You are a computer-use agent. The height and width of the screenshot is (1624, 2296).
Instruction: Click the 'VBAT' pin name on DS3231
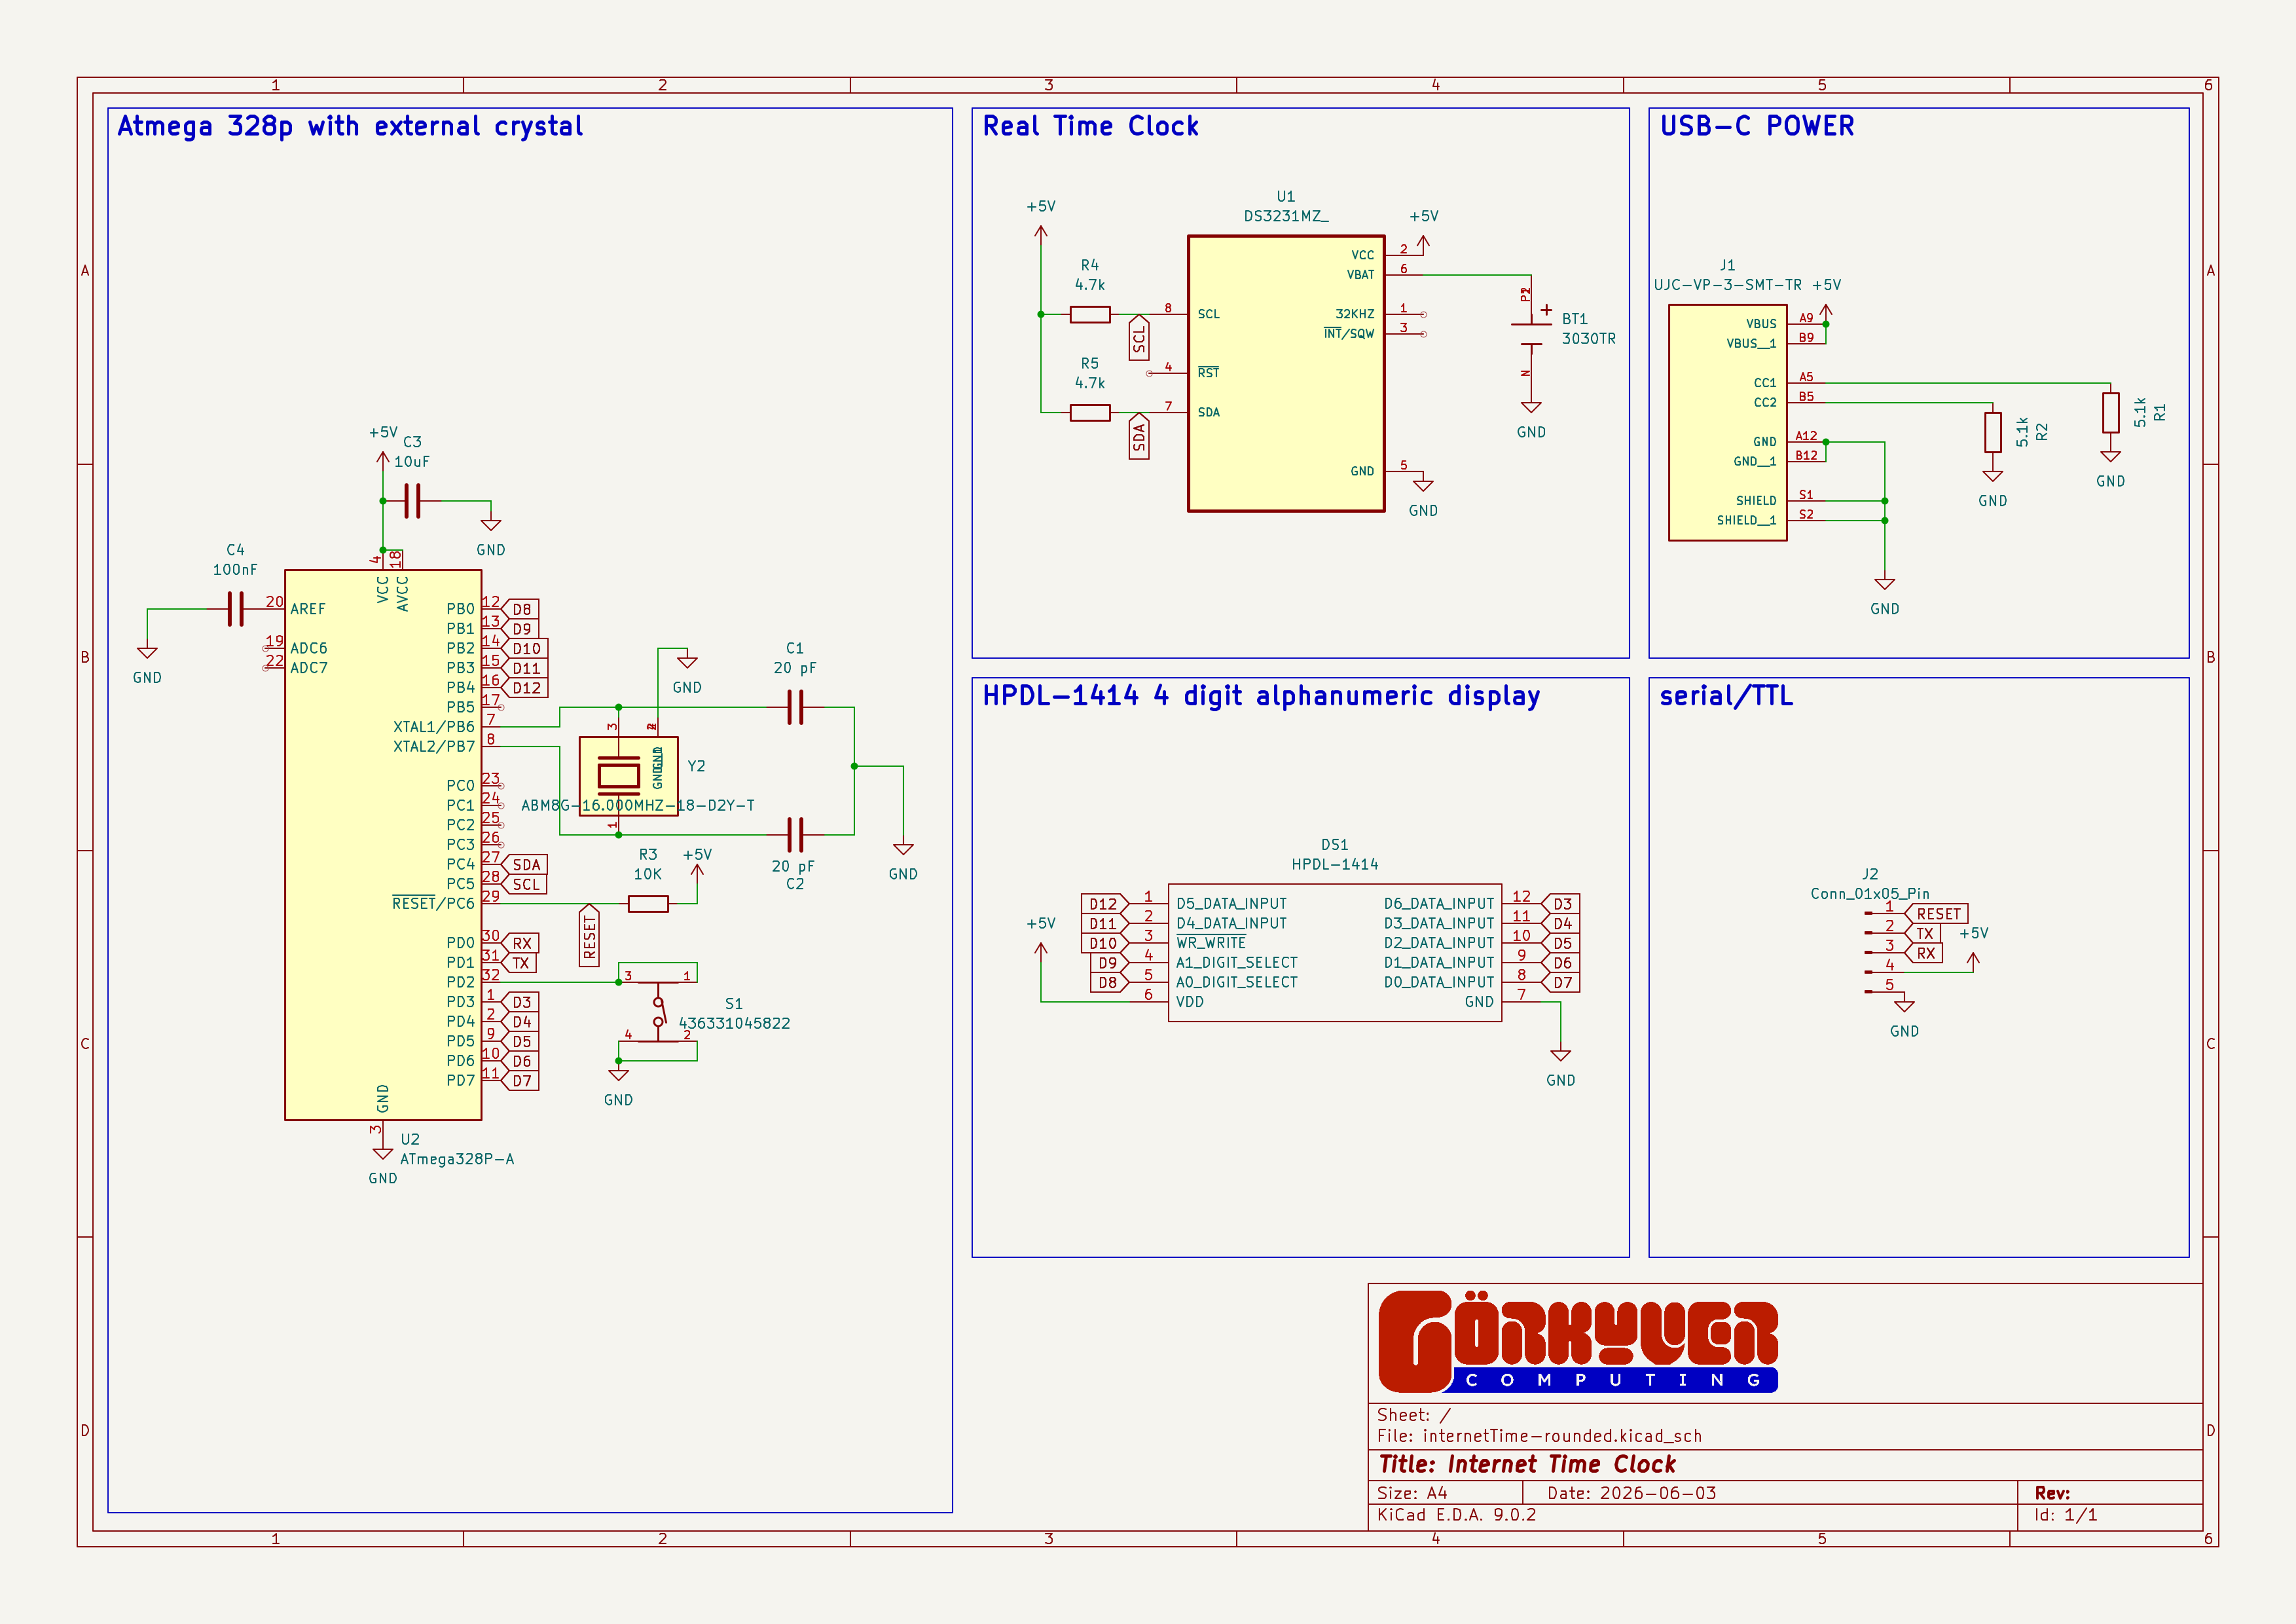(x=1360, y=275)
